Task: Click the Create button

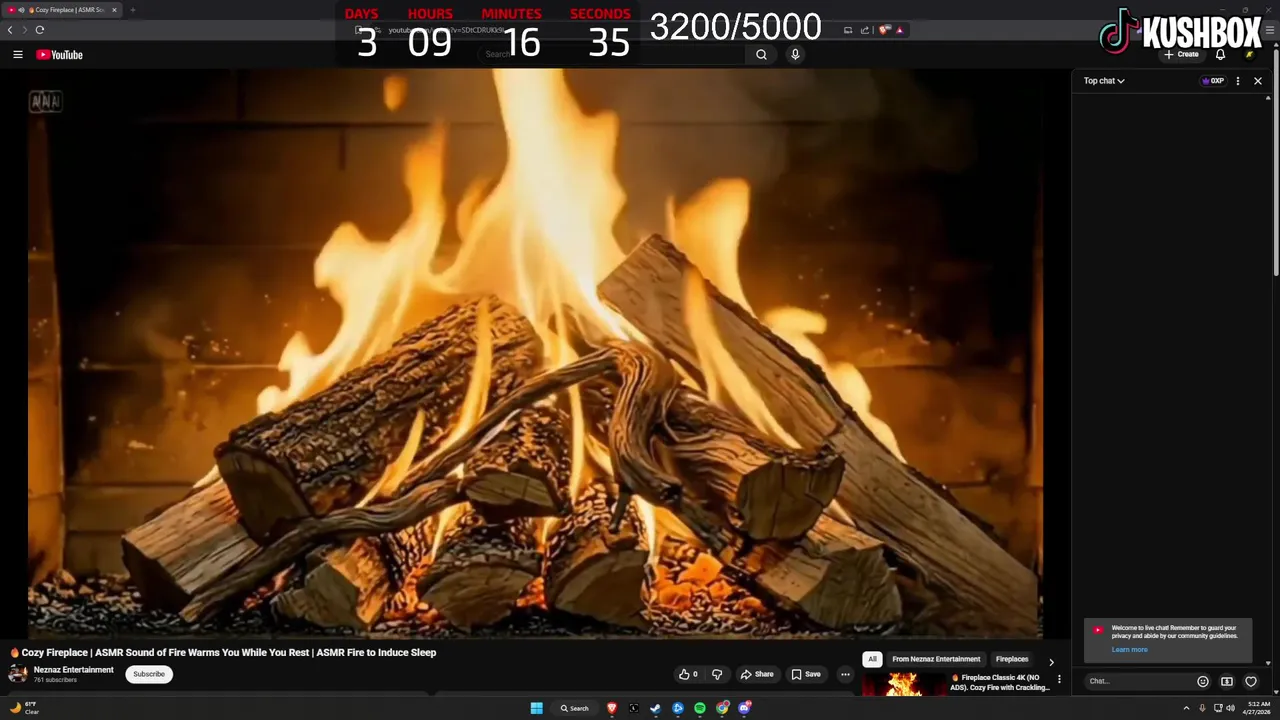Action: (x=1181, y=55)
